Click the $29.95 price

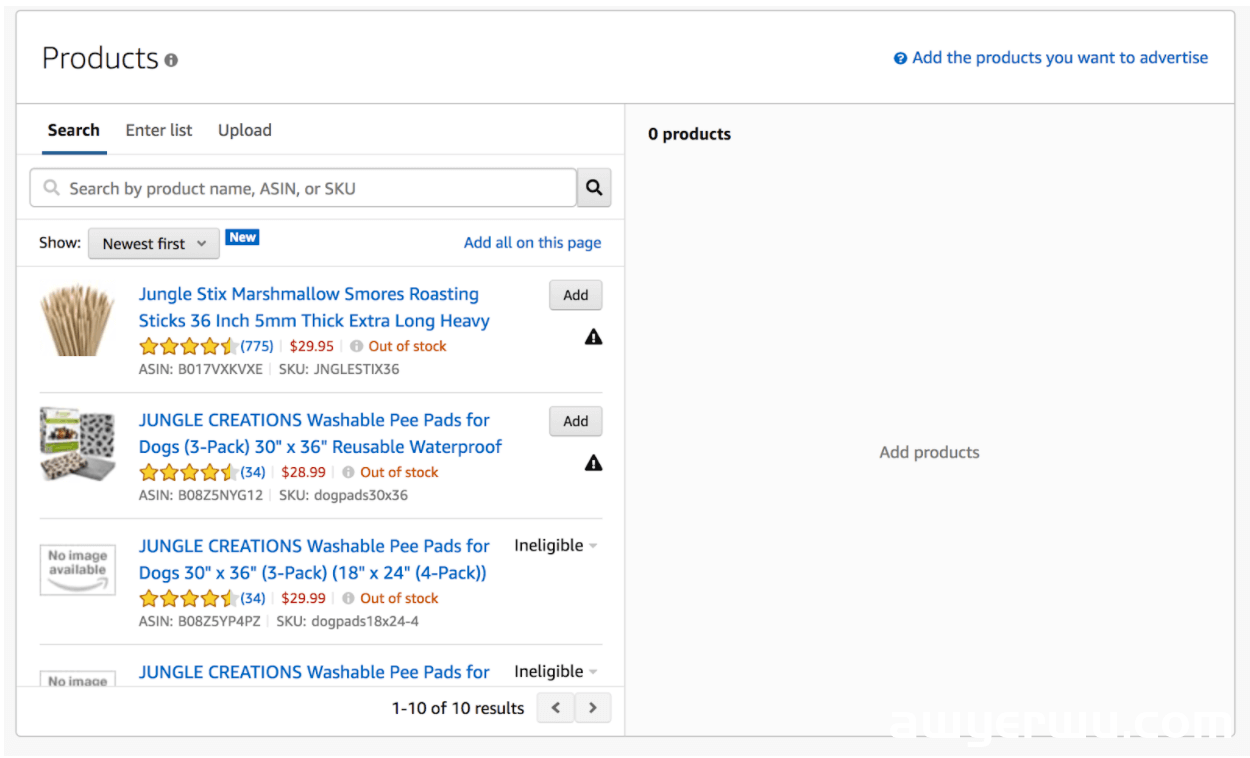312,346
